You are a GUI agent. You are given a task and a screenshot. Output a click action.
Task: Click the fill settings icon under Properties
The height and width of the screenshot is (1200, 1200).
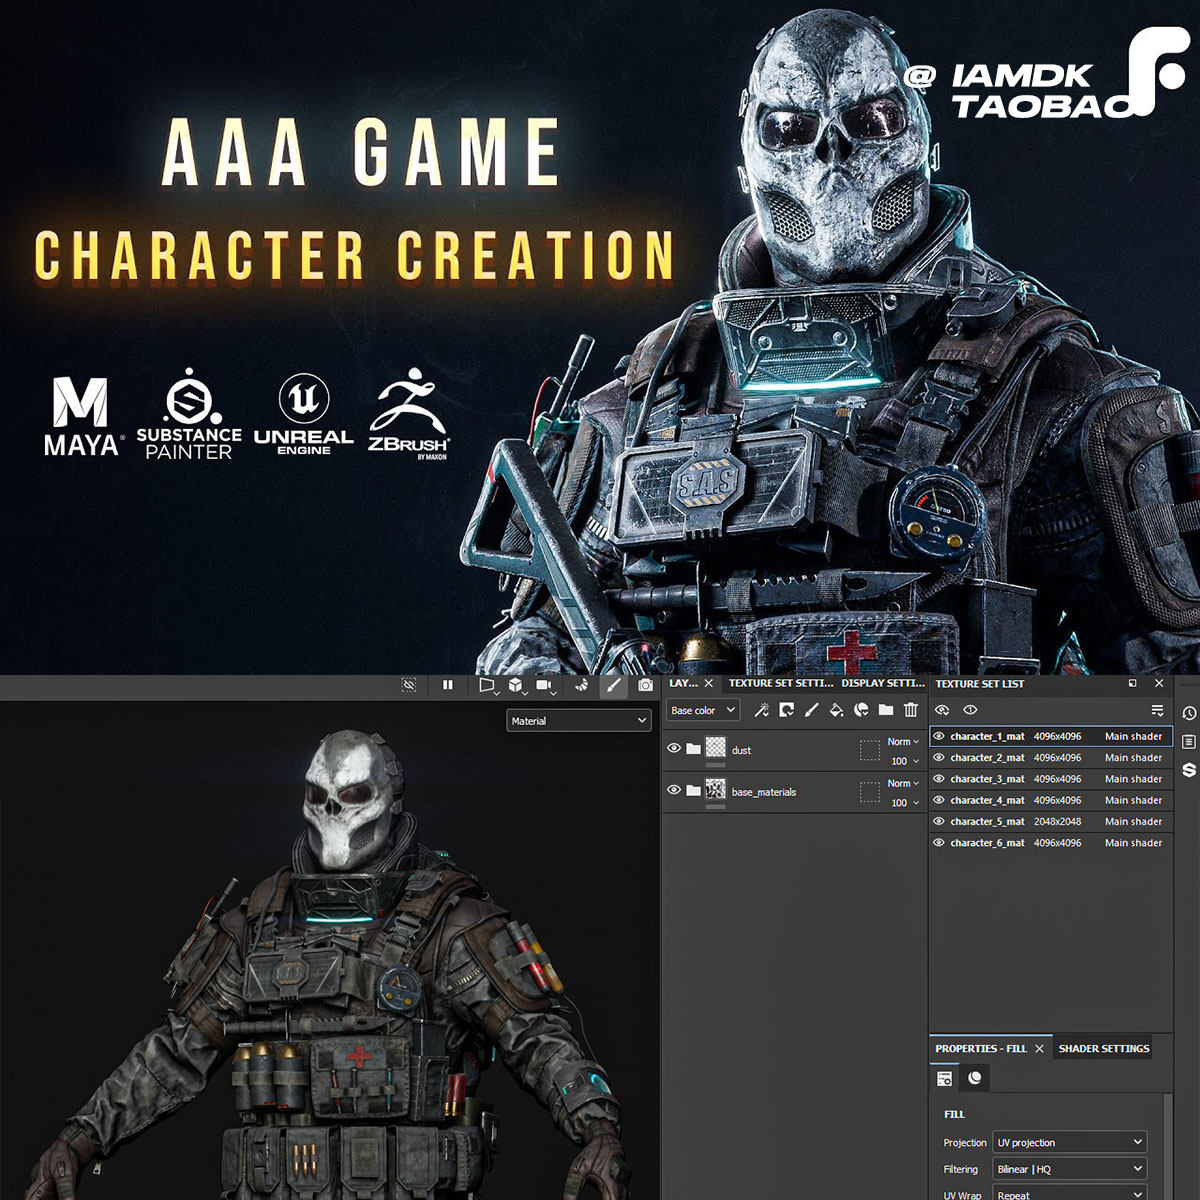pos(944,1078)
